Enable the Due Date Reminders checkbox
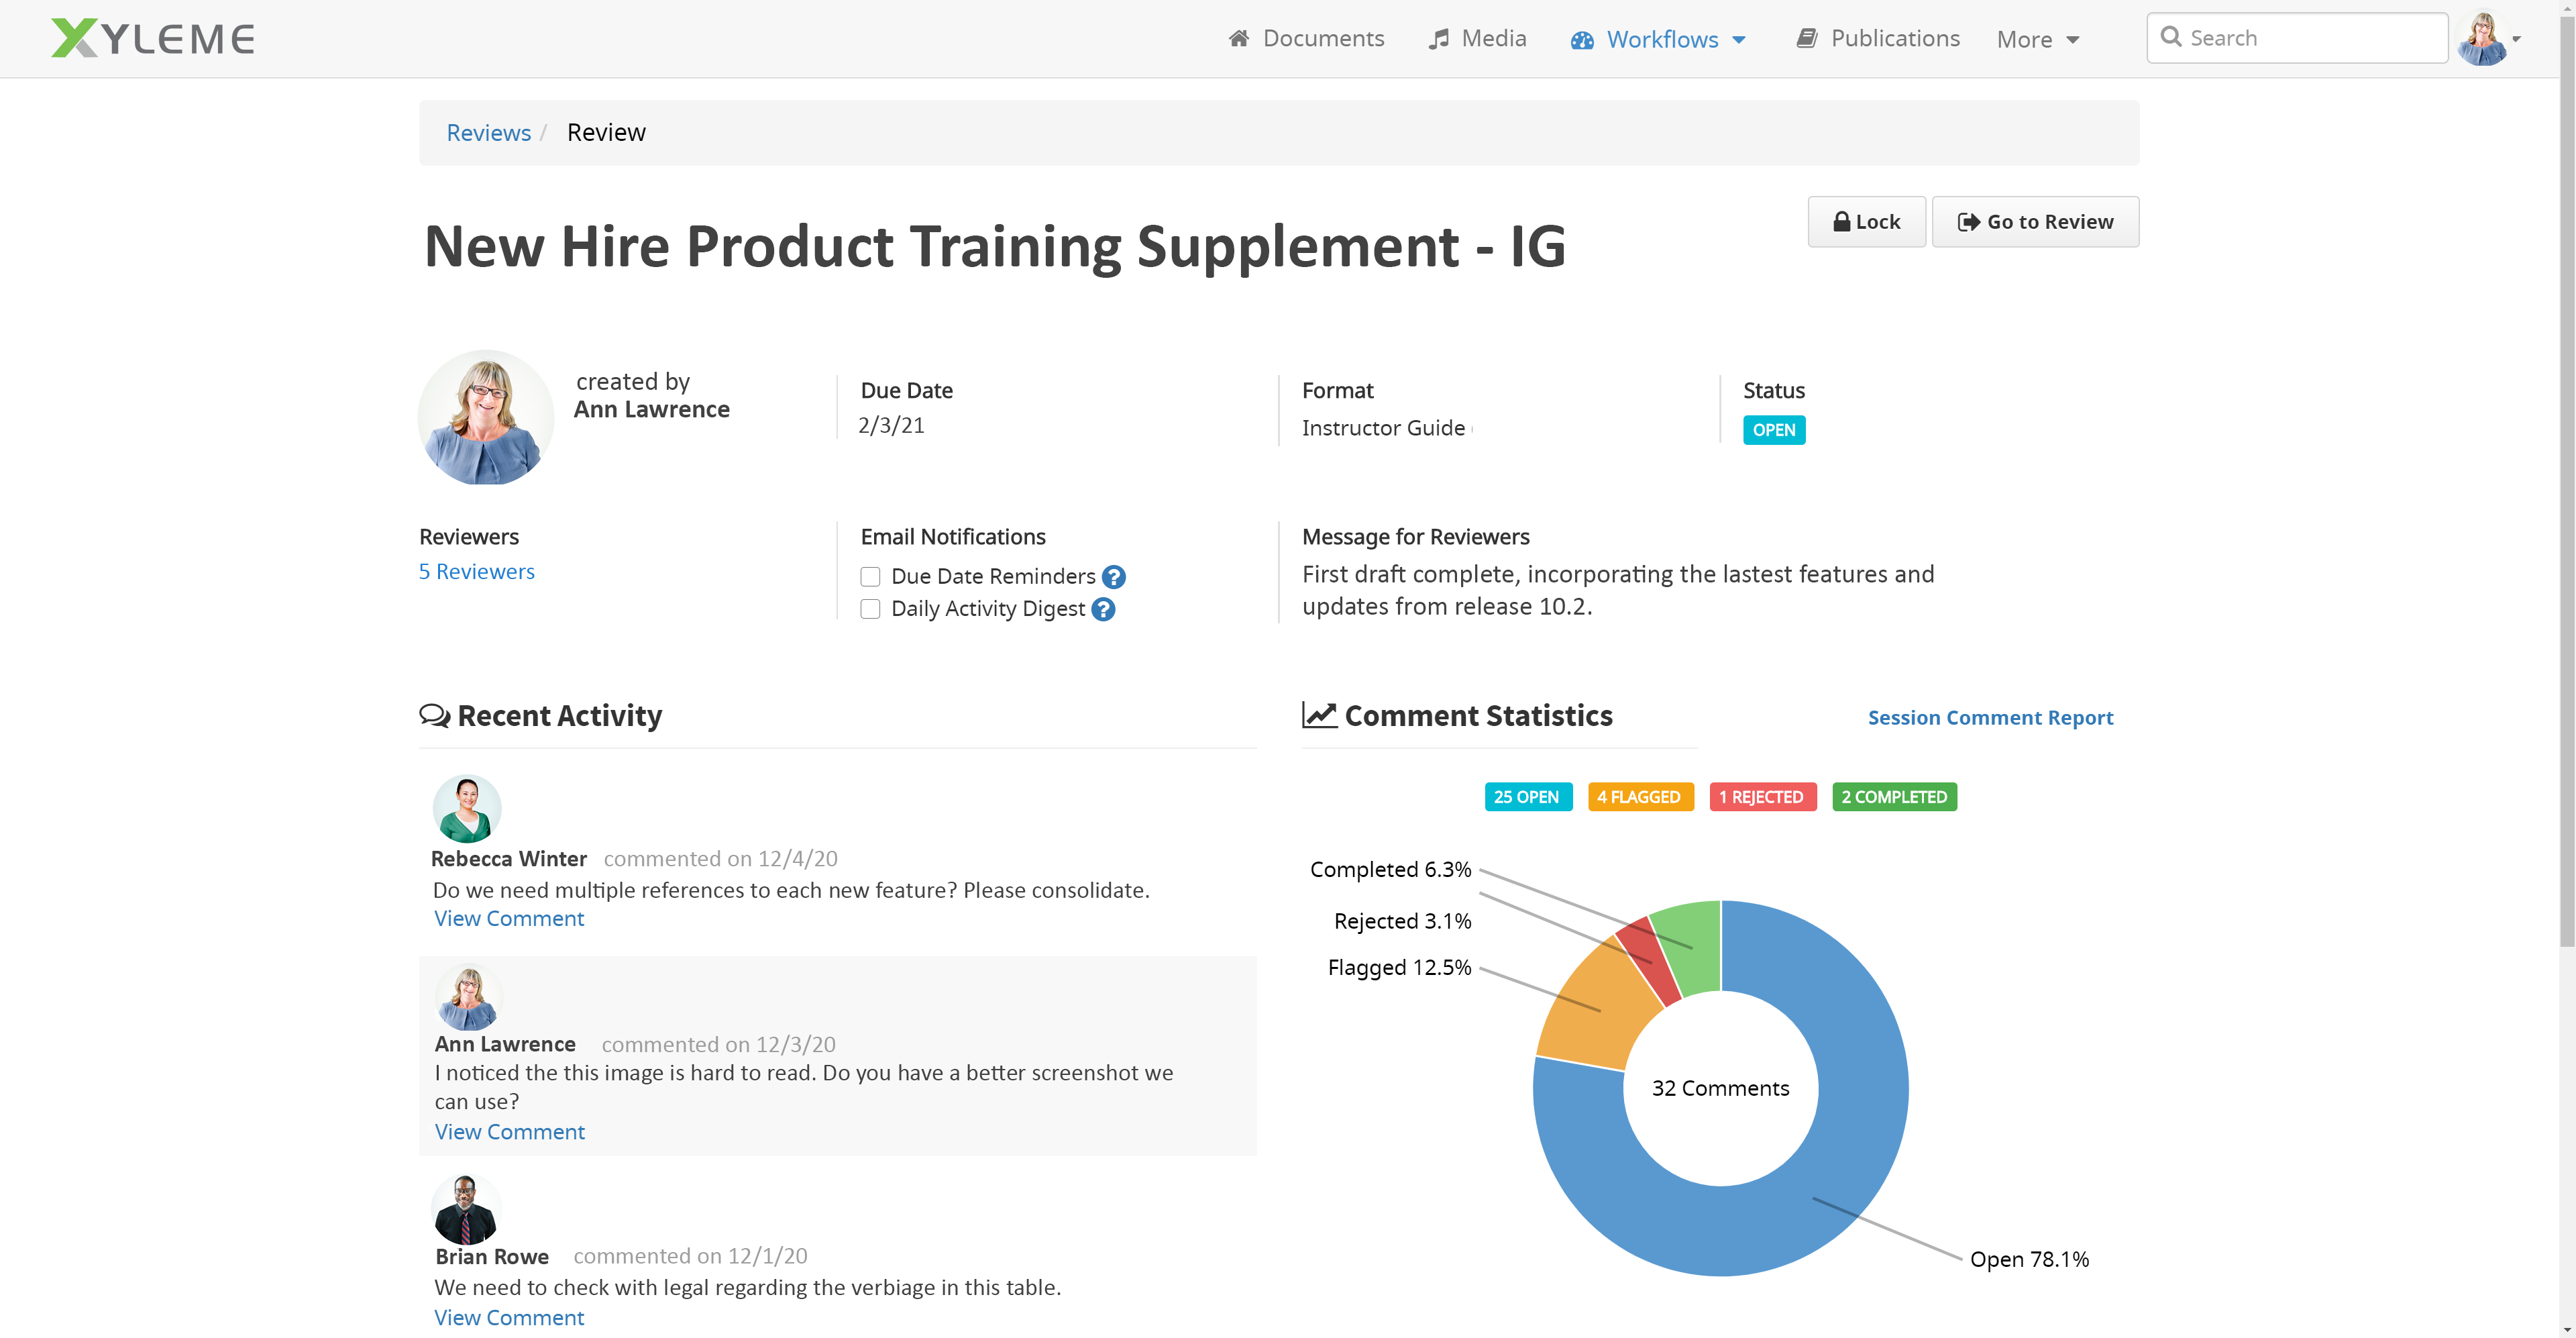2576x1338 pixels. (870, 577)
